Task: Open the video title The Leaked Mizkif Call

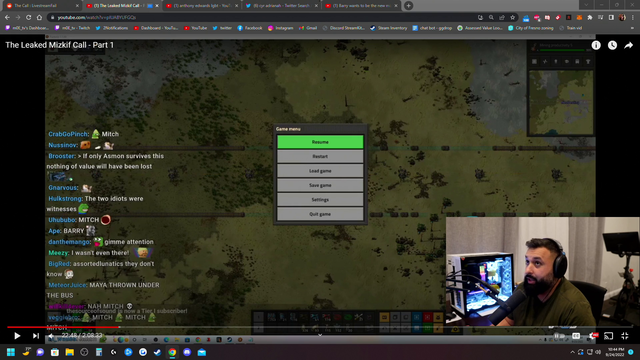Action: click(x=60, y=45)
